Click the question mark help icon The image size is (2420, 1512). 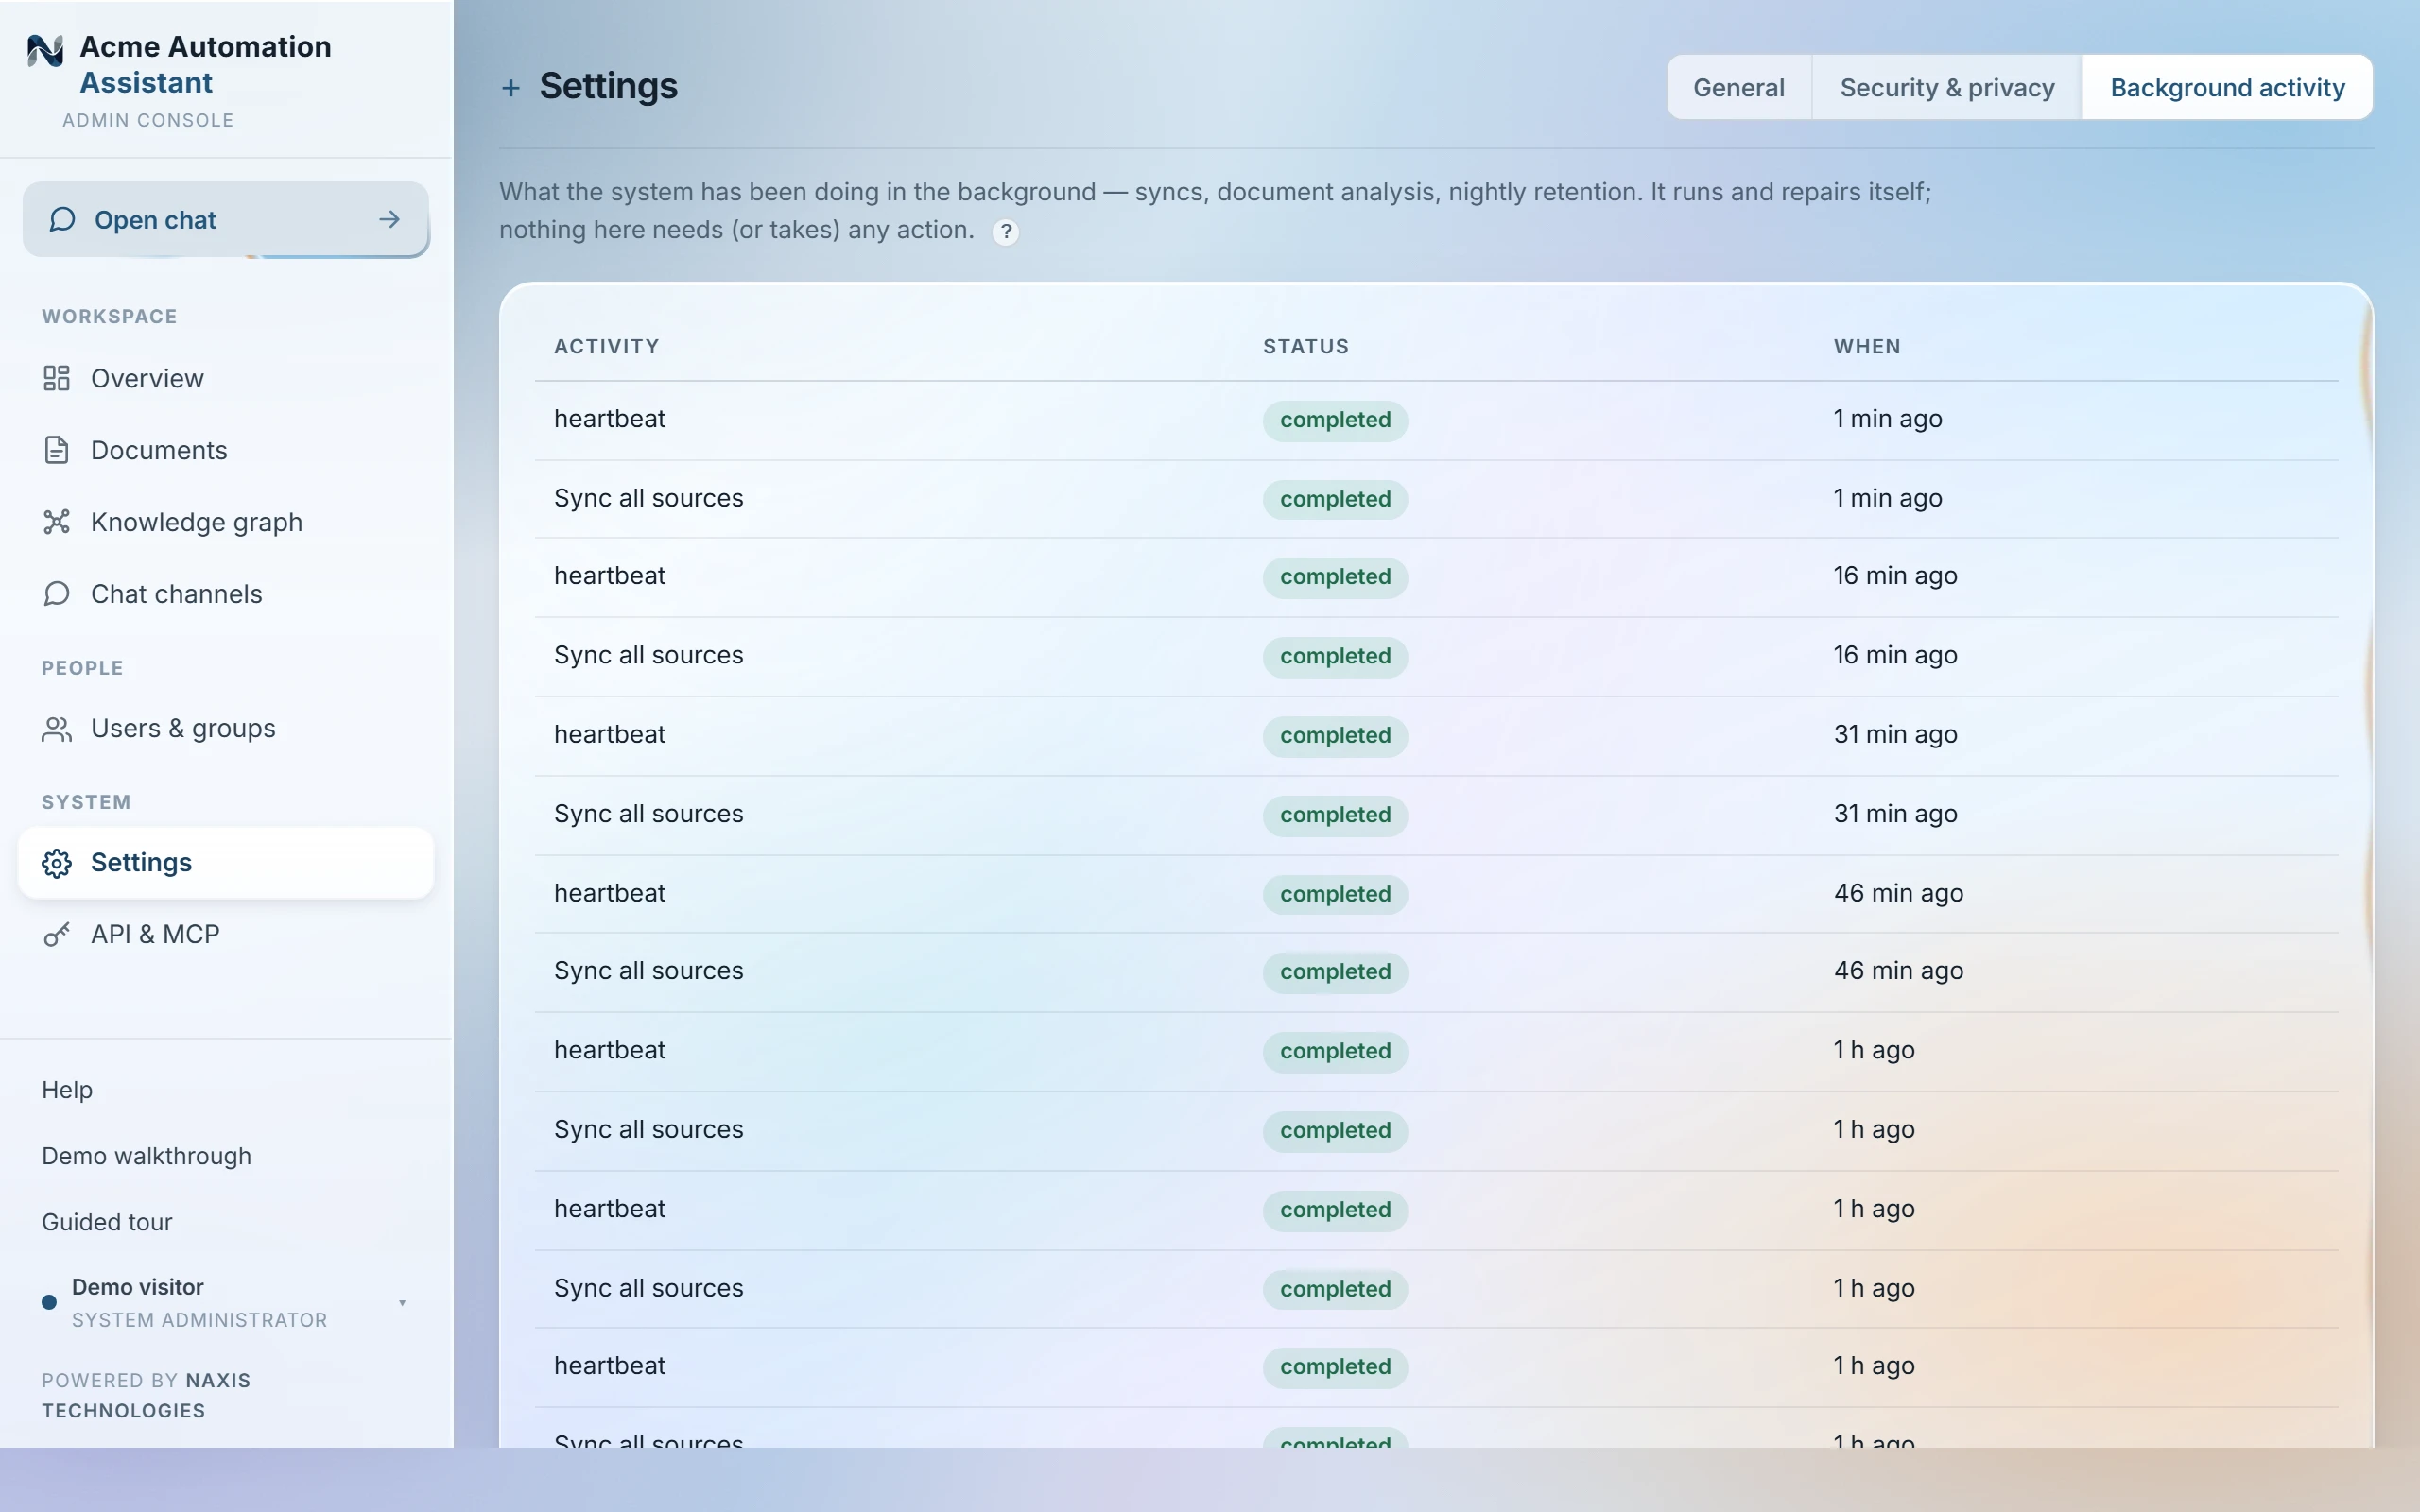(x=1006, y=232)
